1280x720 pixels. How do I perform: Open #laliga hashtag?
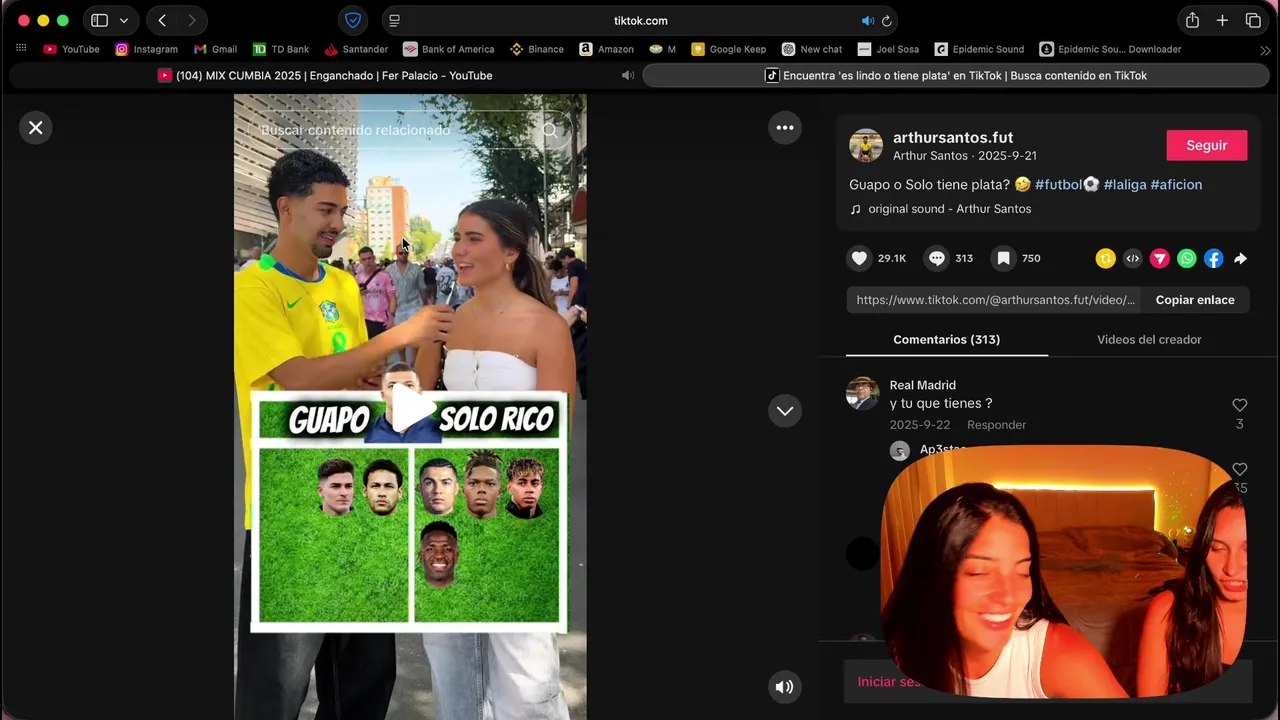(1125, 184)
